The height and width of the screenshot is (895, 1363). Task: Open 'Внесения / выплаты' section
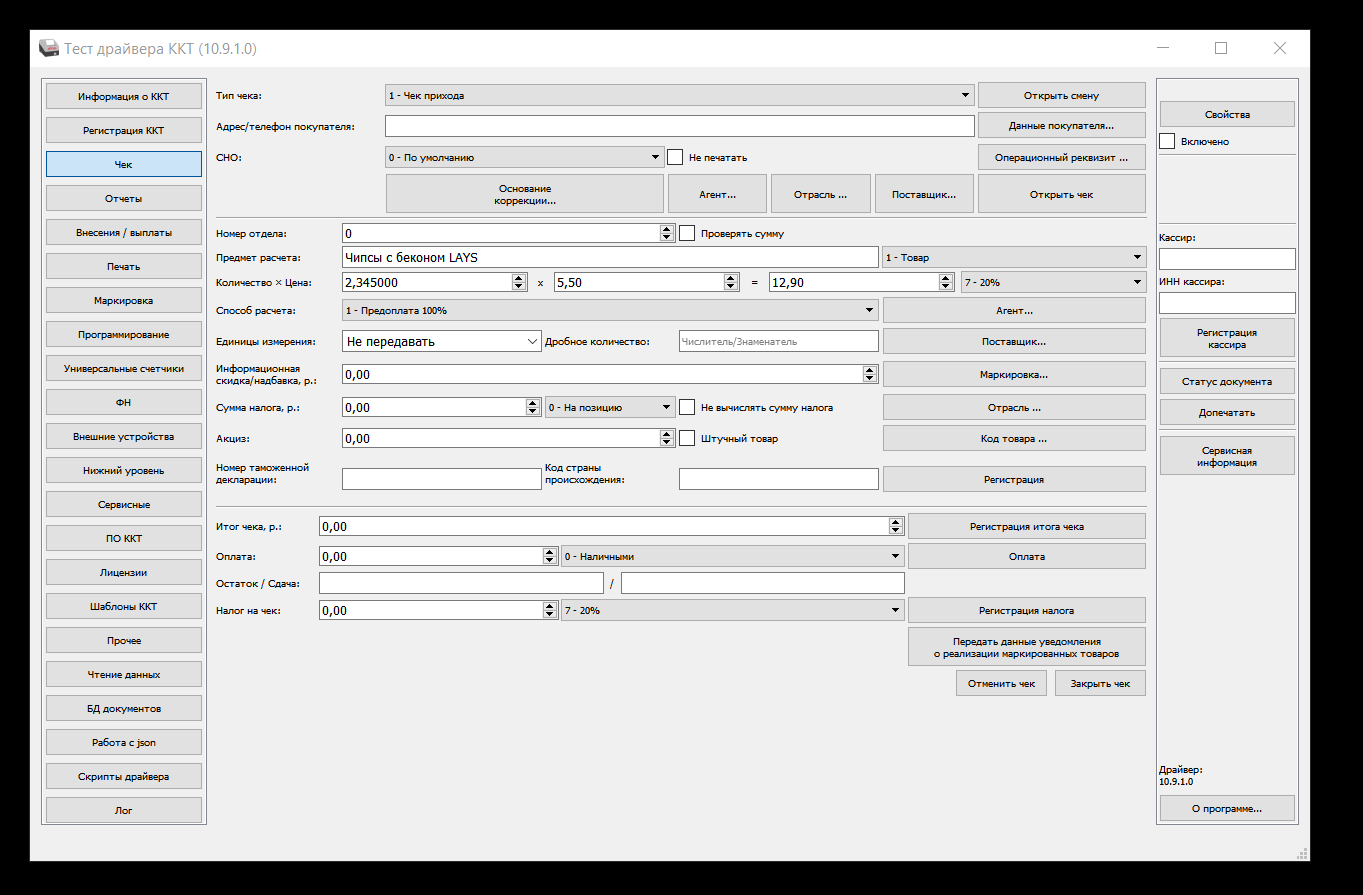[124, 232]
